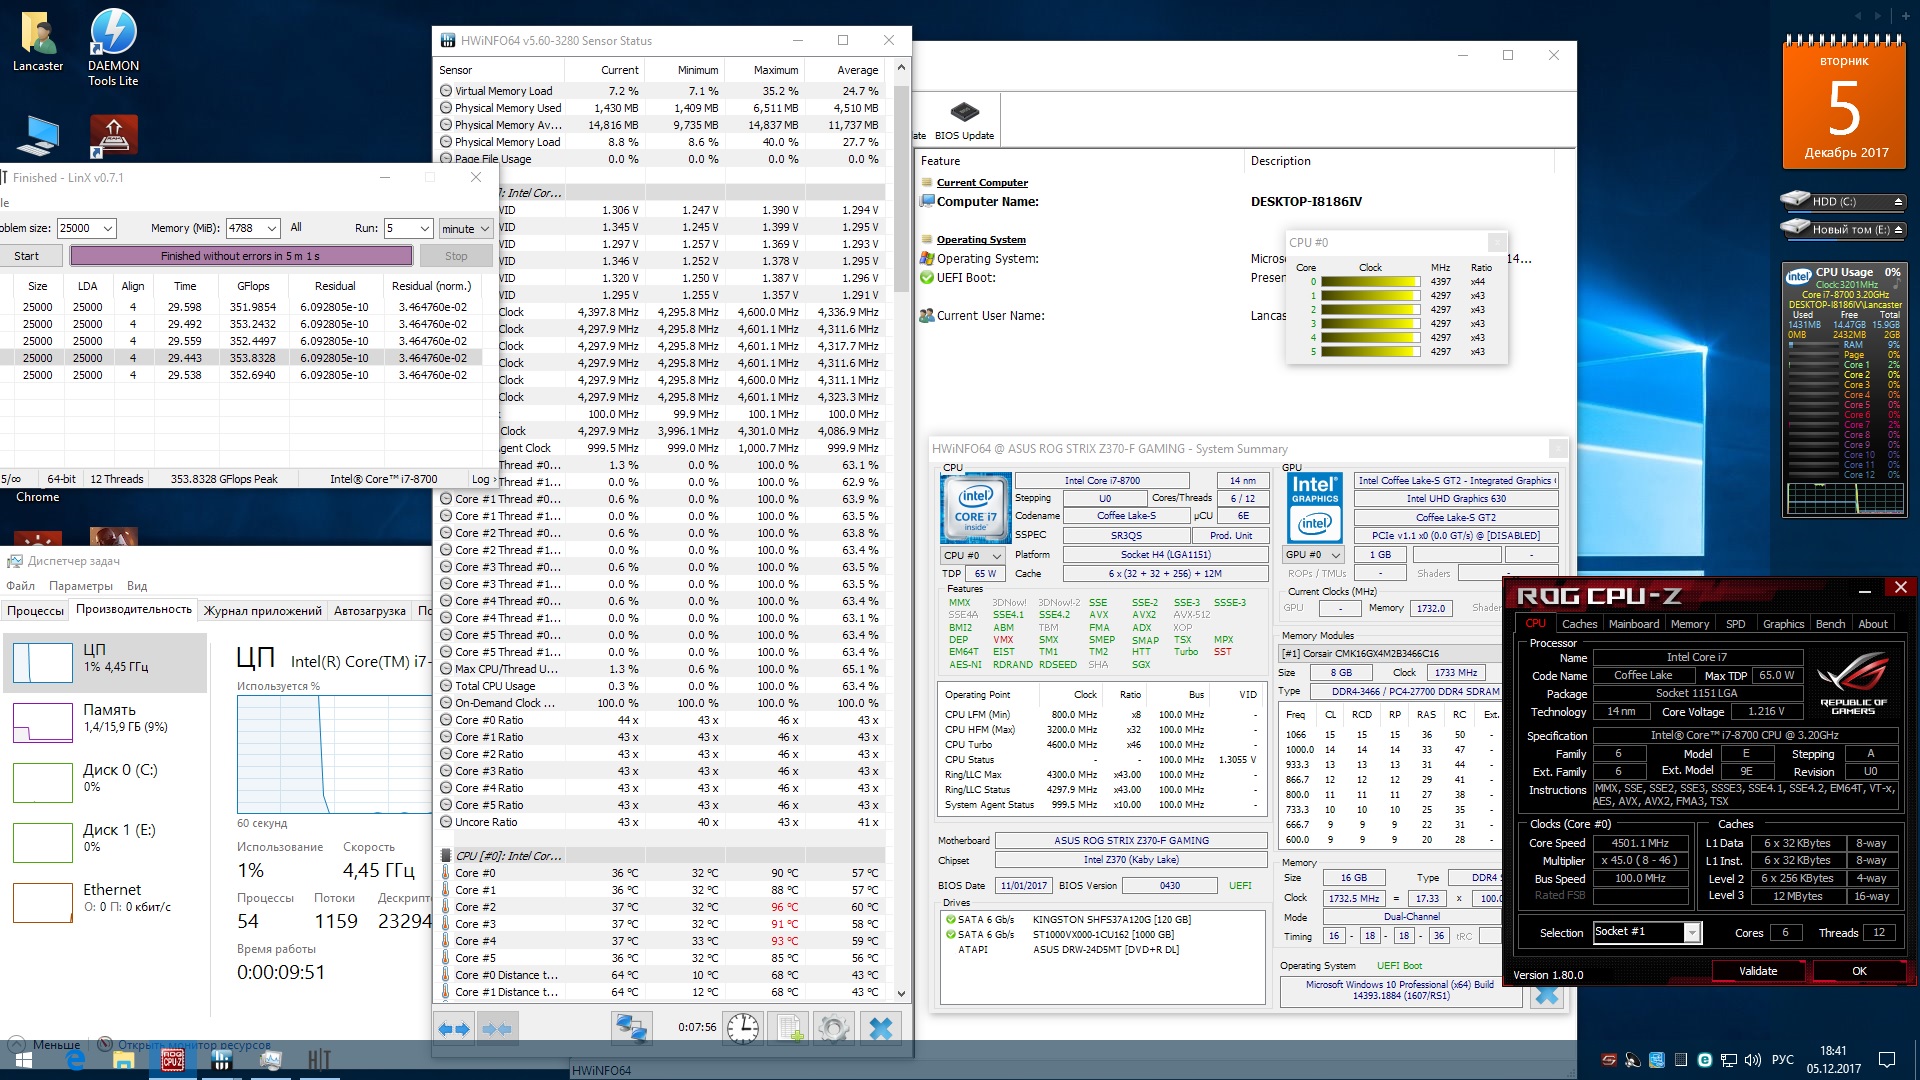The height and width of the screenshot is (1080, 1920).
Task: Click ROG CPU-Z icon in taskbar
Action: coord(172,1060)
